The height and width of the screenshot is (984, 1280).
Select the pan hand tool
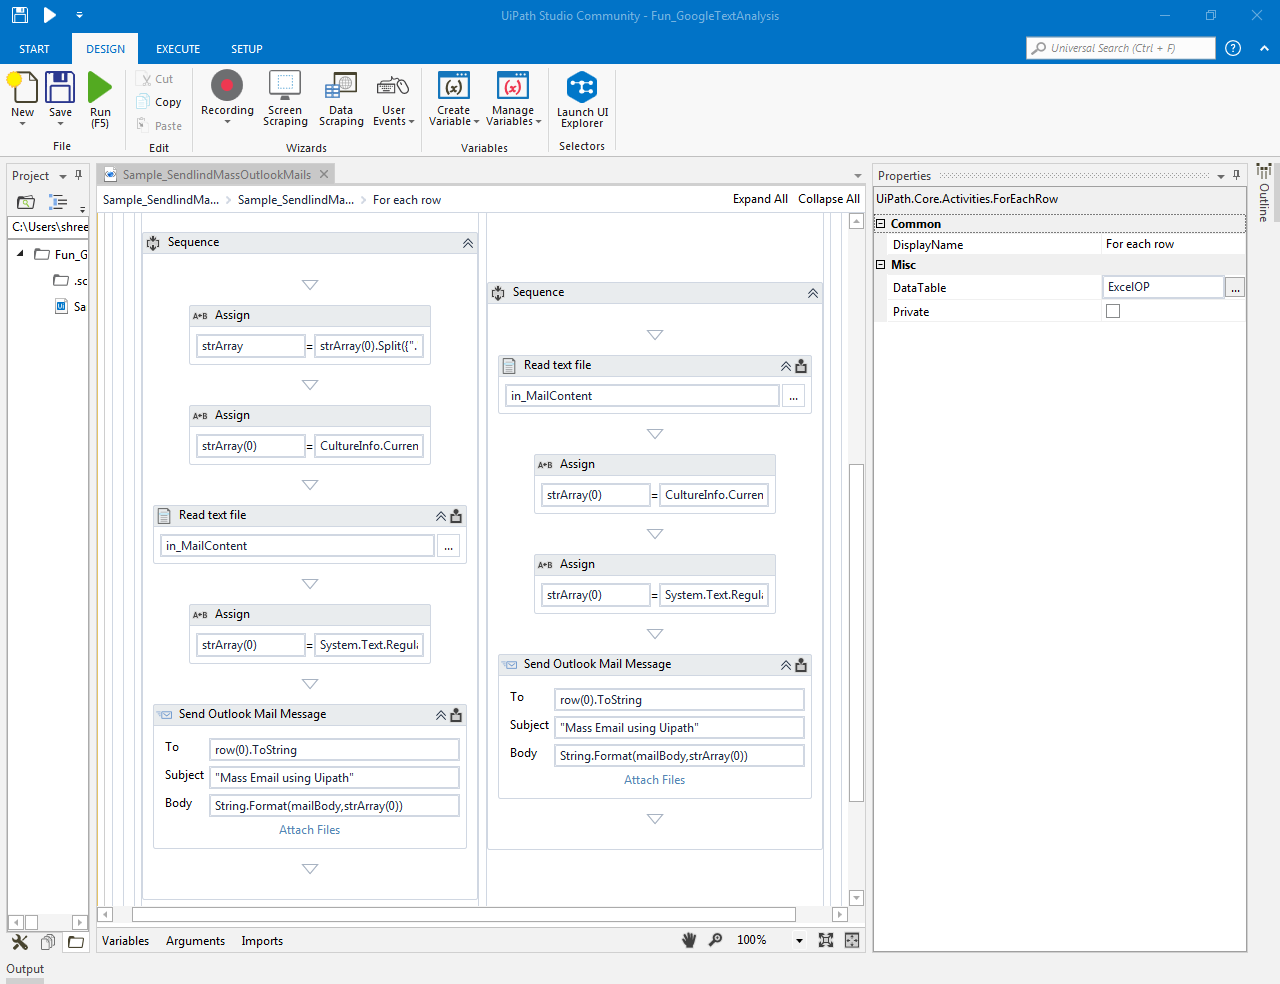(689, 940)
